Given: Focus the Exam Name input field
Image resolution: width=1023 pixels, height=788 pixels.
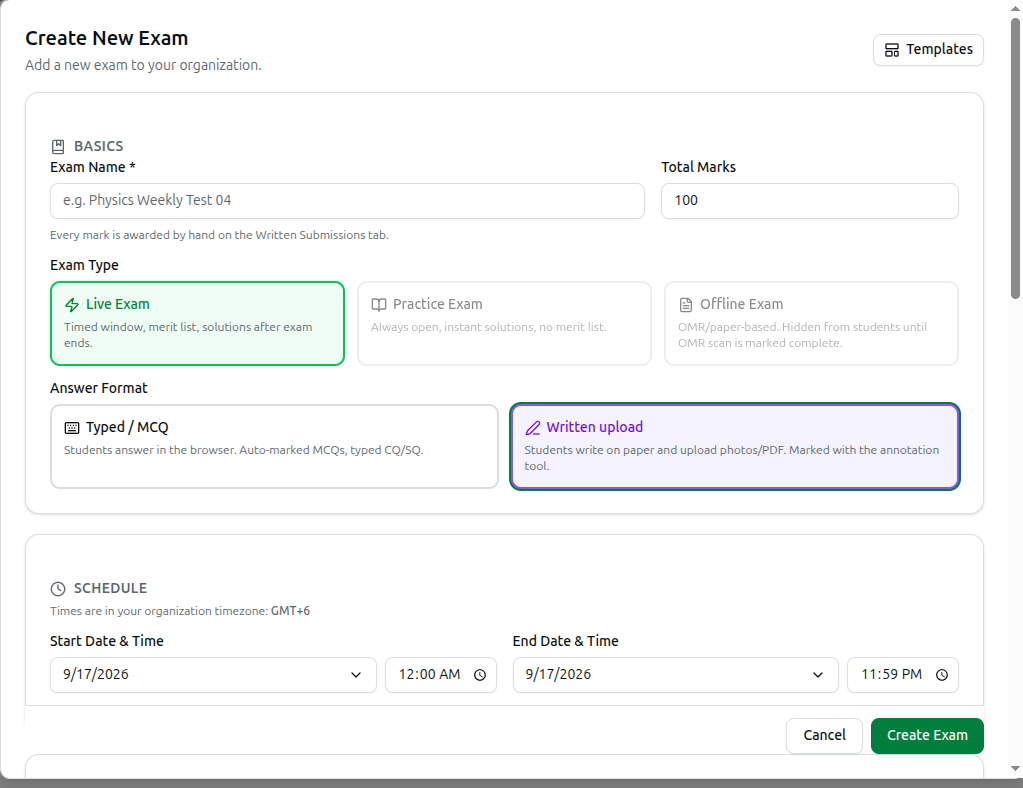Looking at the screenshot, I should [347, 201].
